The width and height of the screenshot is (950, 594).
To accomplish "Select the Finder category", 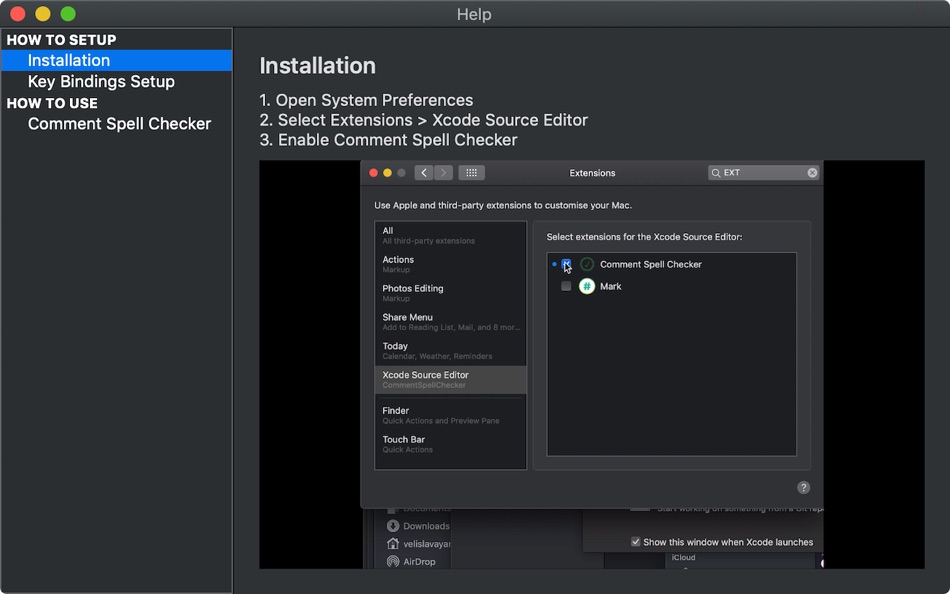I will 450,415.
